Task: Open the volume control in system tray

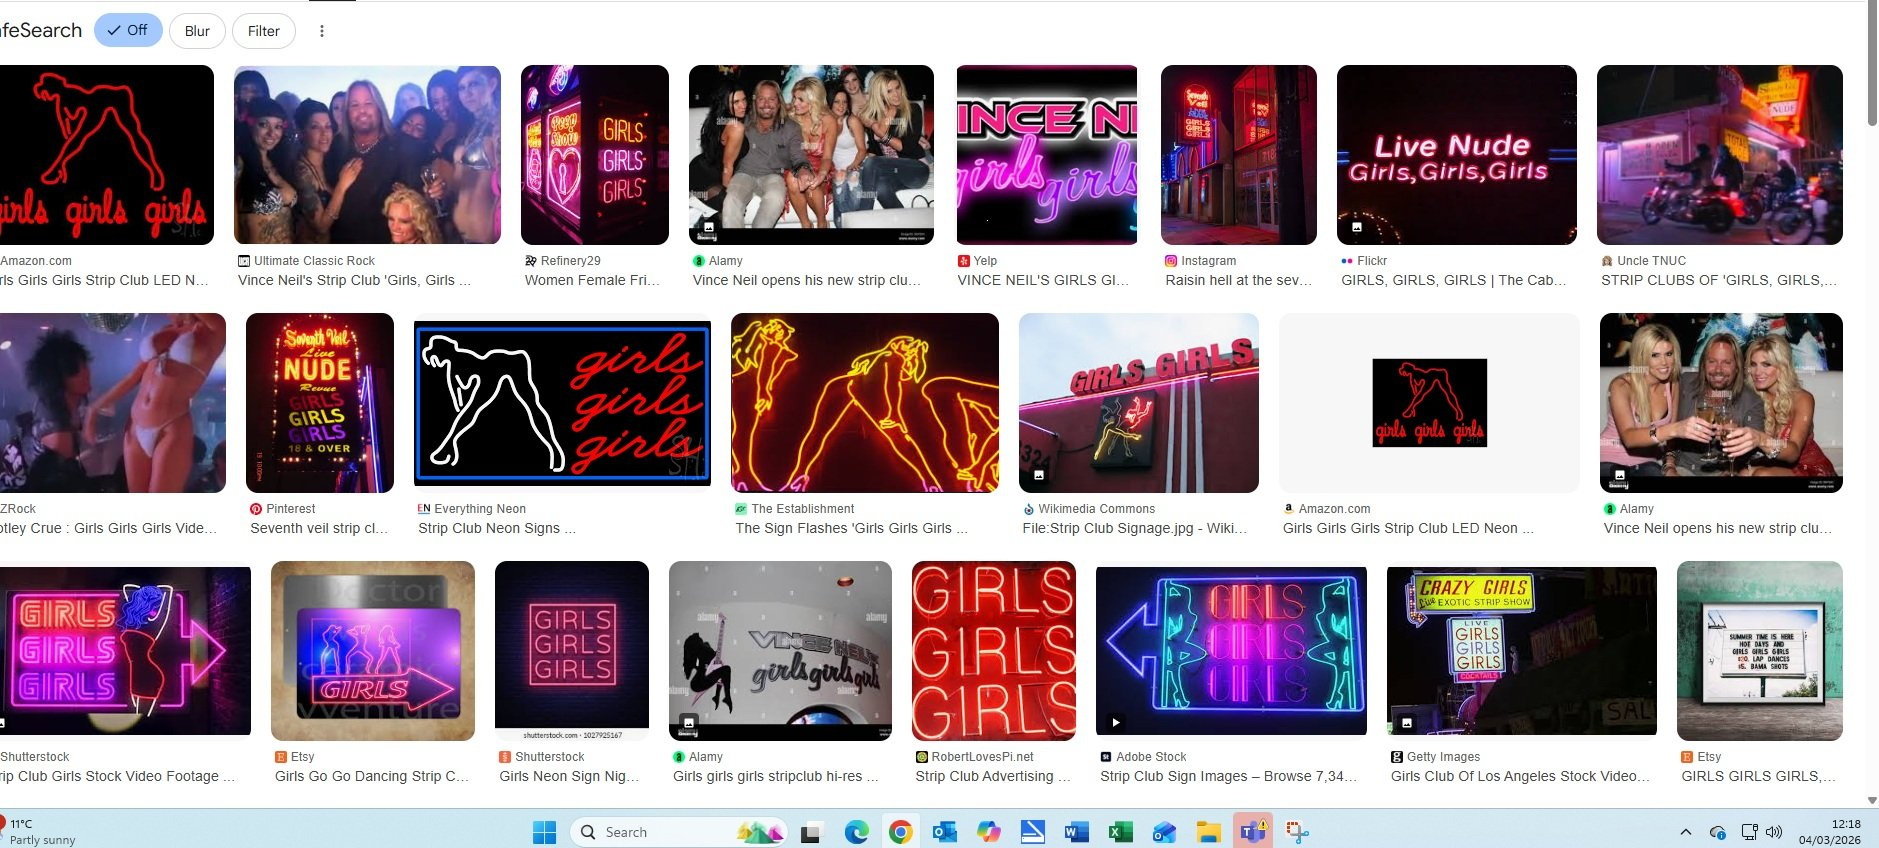Action: (x=1774, y=832)
